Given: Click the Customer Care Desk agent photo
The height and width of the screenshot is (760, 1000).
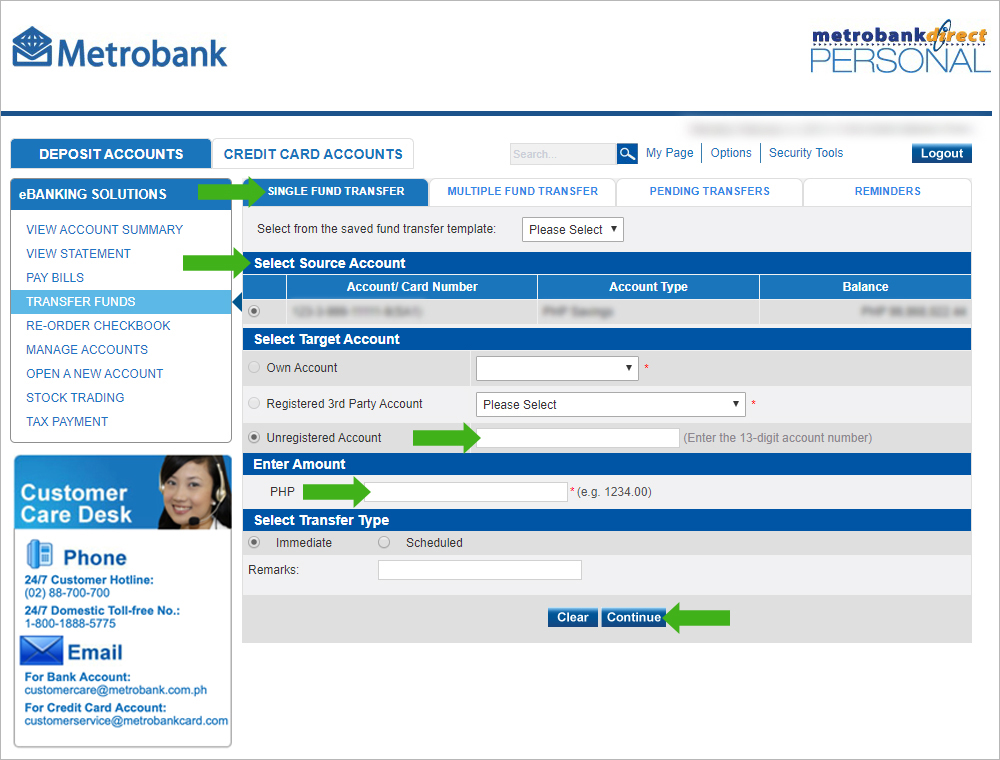Looking at the screenshot, I should click(195, 492).
